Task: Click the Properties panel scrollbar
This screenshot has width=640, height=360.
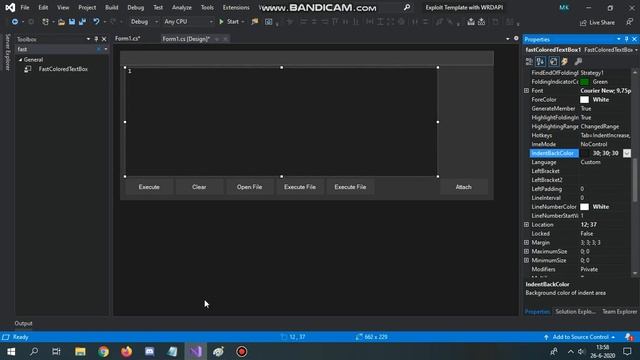Action: coord(635,180)
